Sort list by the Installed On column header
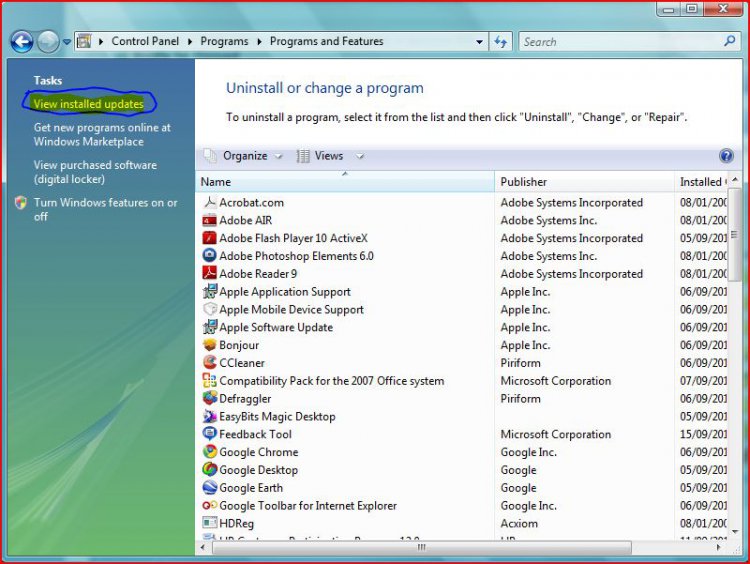Viewport: 750px width, 564px height. 701,182
